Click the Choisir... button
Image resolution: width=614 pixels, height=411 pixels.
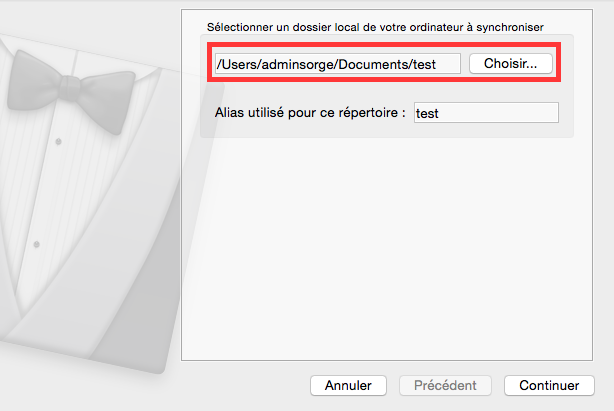click(x=511, y=63)
